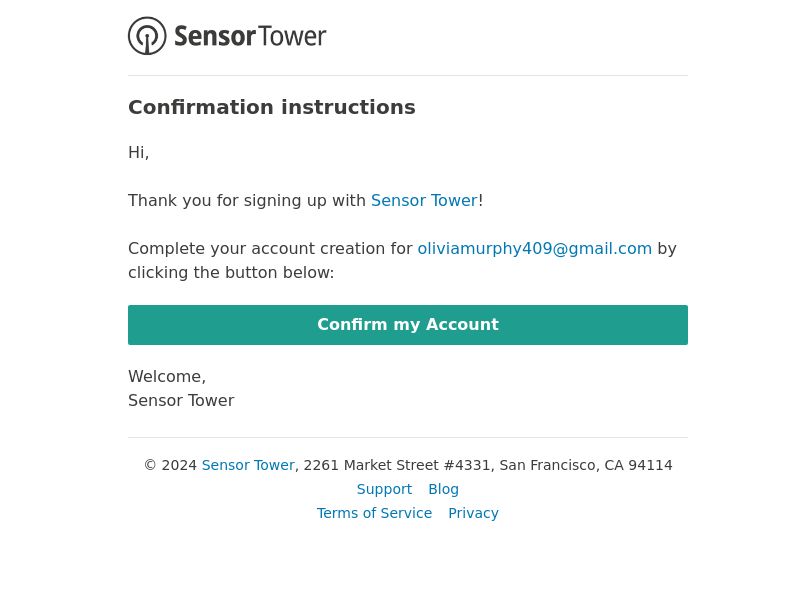Click the "Welcome," sign-off line
Image resolution: width=800 pixels, height=600 pixels.
[x=167, y=377]
